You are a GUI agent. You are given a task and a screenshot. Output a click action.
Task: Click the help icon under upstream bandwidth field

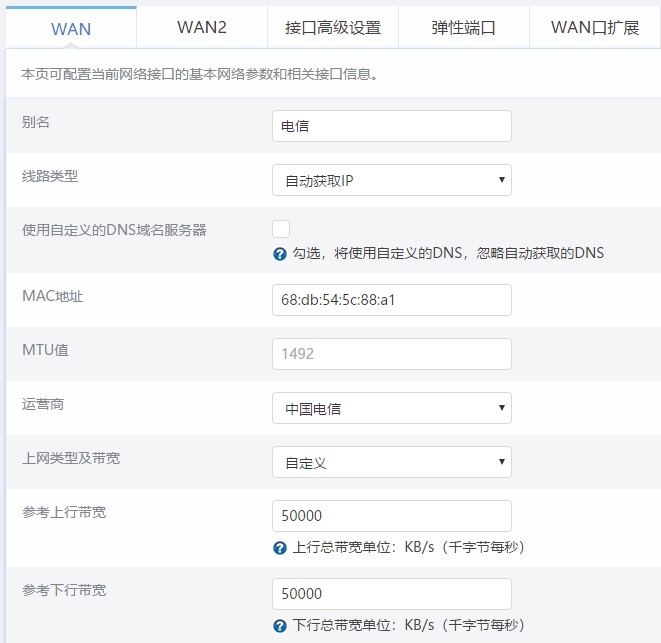(280, 547)
